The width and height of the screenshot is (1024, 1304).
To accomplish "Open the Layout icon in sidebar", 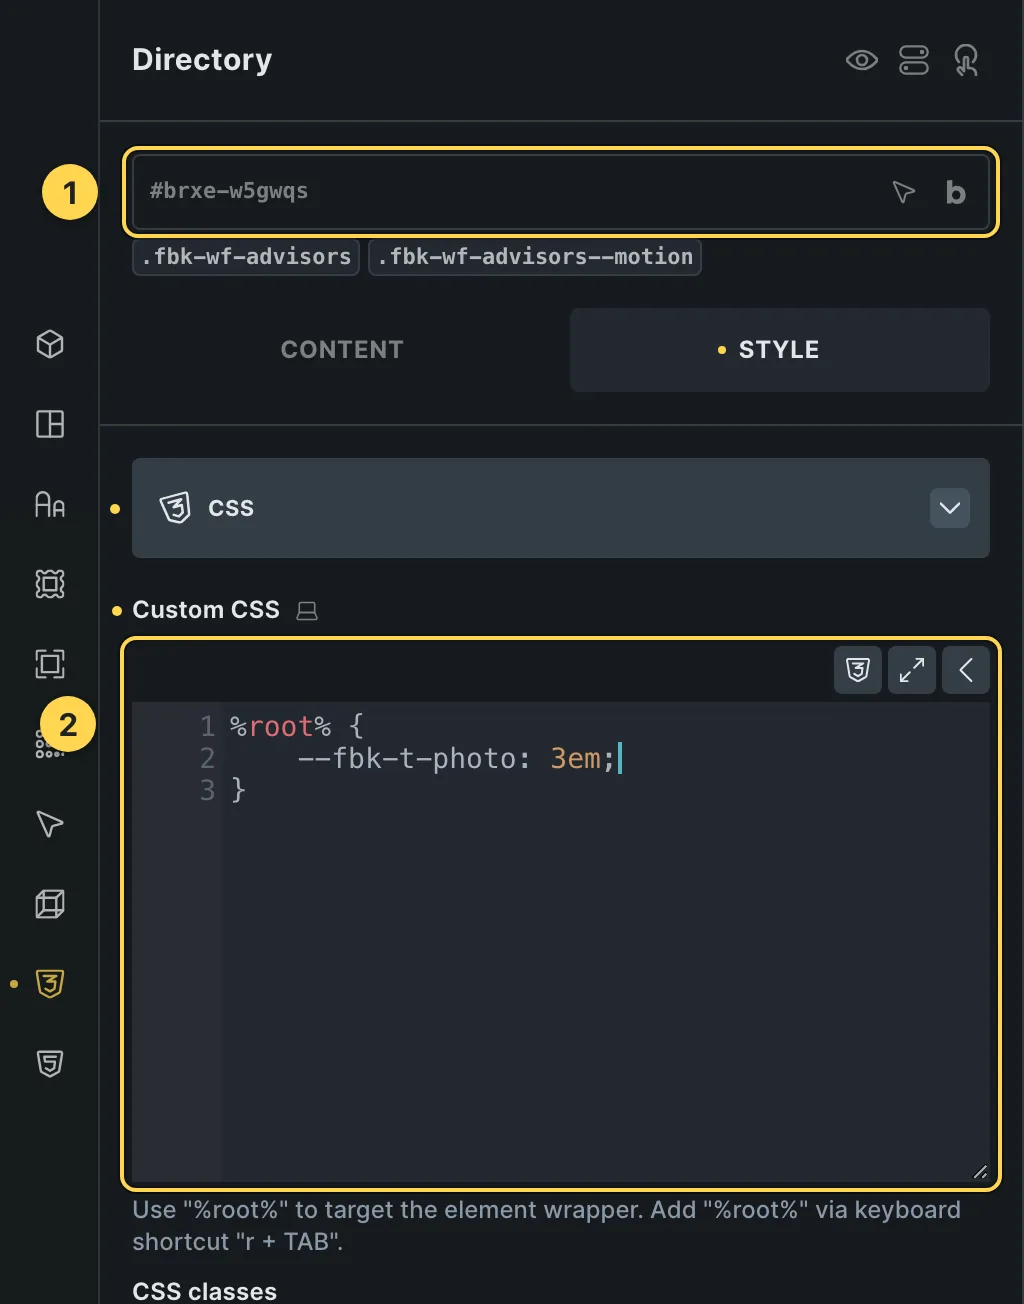I will (x=50, y=424).
